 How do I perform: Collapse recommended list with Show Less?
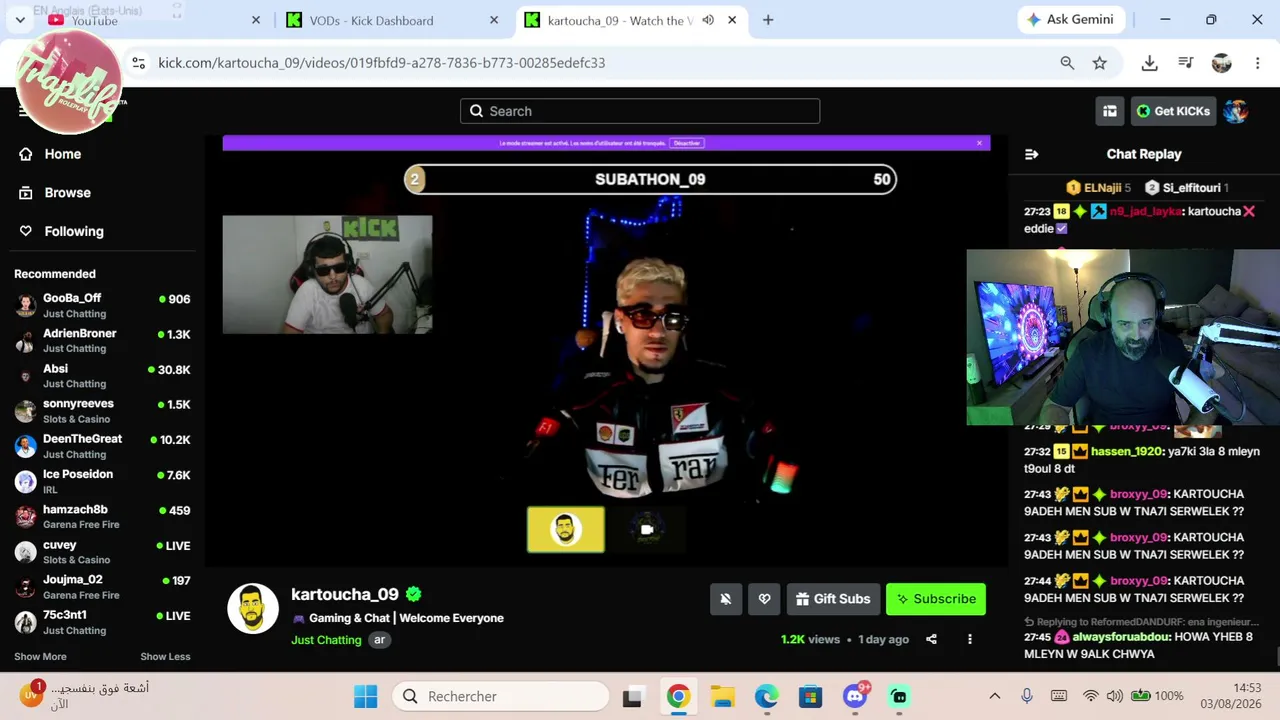pyautogui.click(x=165, y=657)
